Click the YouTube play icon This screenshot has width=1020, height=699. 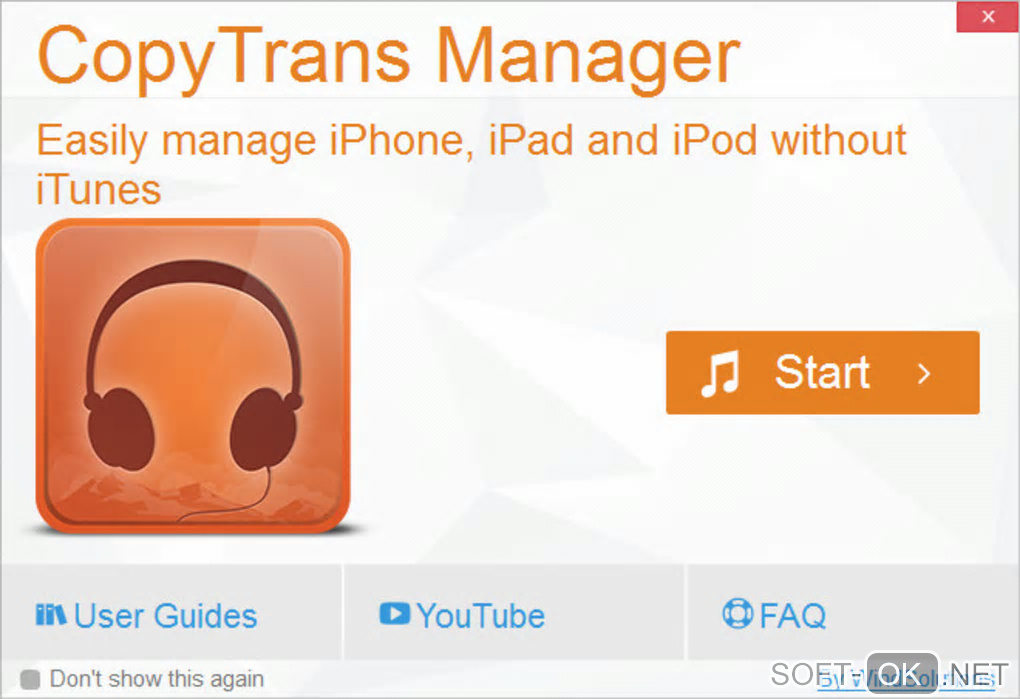pos(395,613)
